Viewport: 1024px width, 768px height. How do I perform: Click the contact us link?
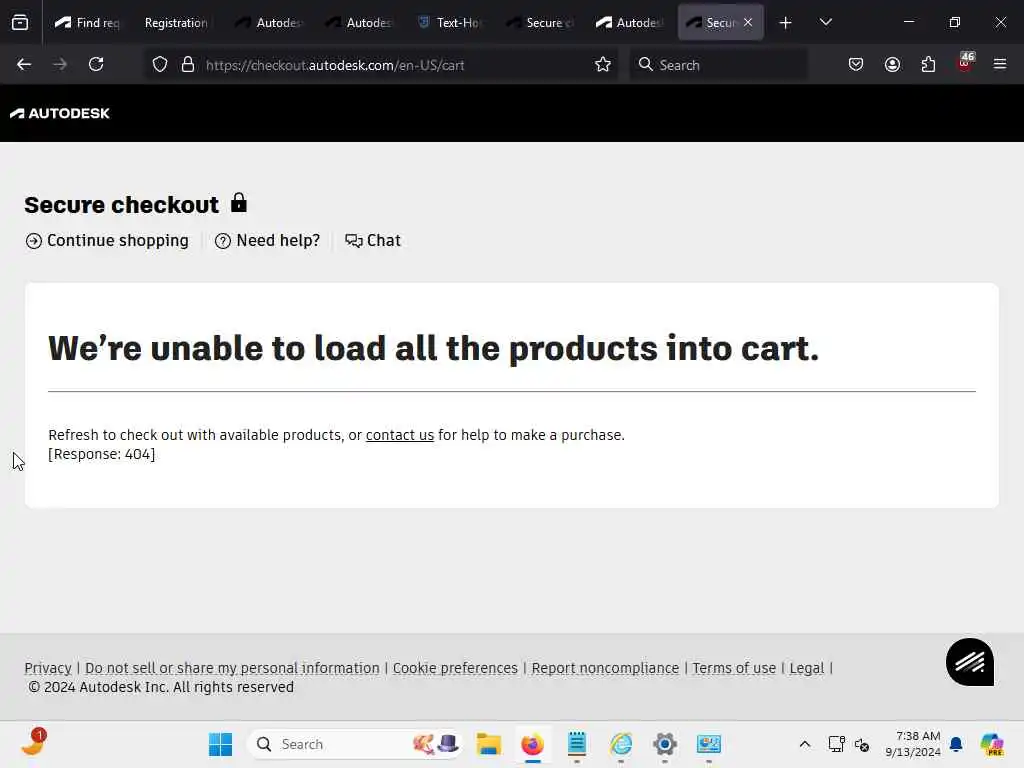click(x=400, y=435)
